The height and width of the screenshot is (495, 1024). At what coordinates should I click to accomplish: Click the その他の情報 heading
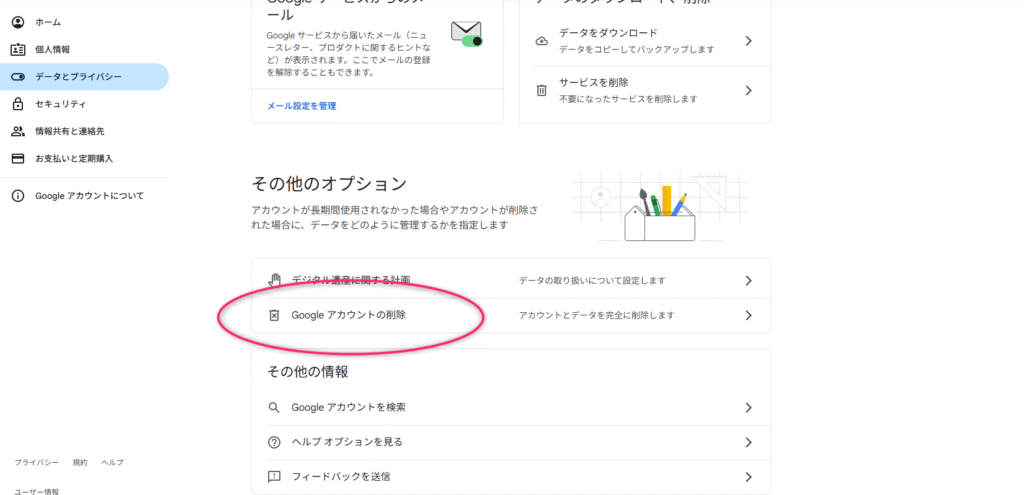308,372
